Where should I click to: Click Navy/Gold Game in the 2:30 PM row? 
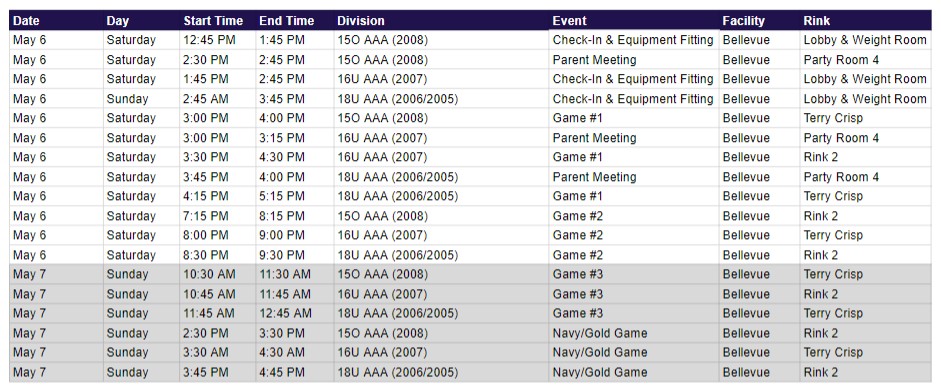[x=634, y=333]
